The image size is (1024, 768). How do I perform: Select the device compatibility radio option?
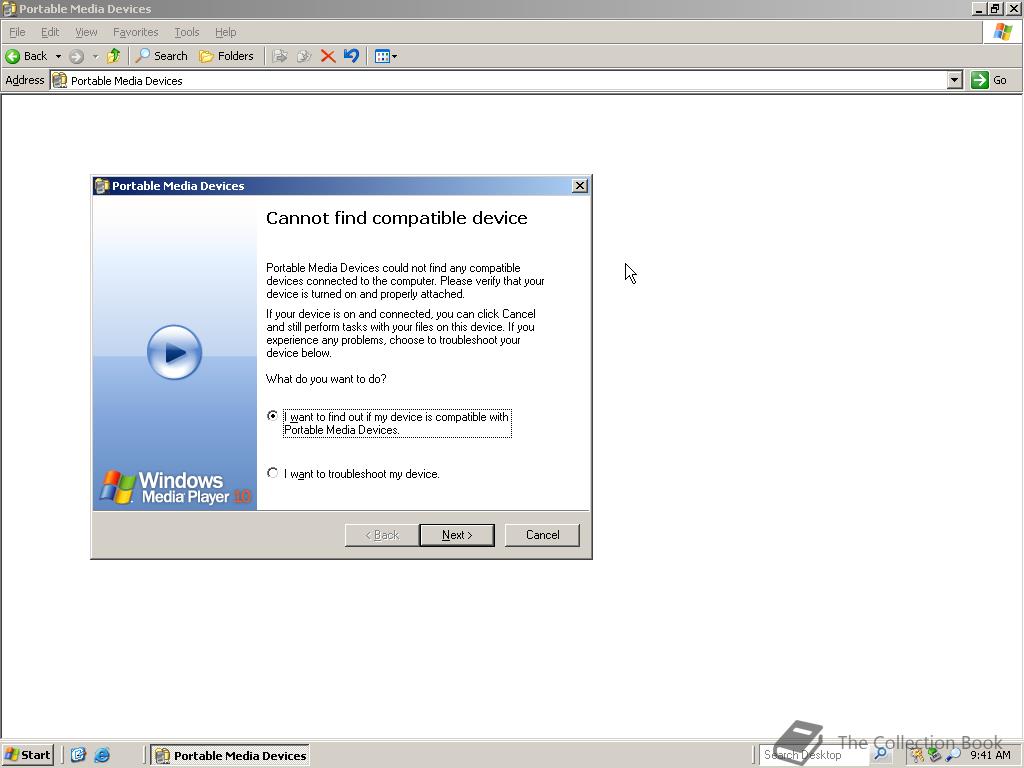(272, 415)
